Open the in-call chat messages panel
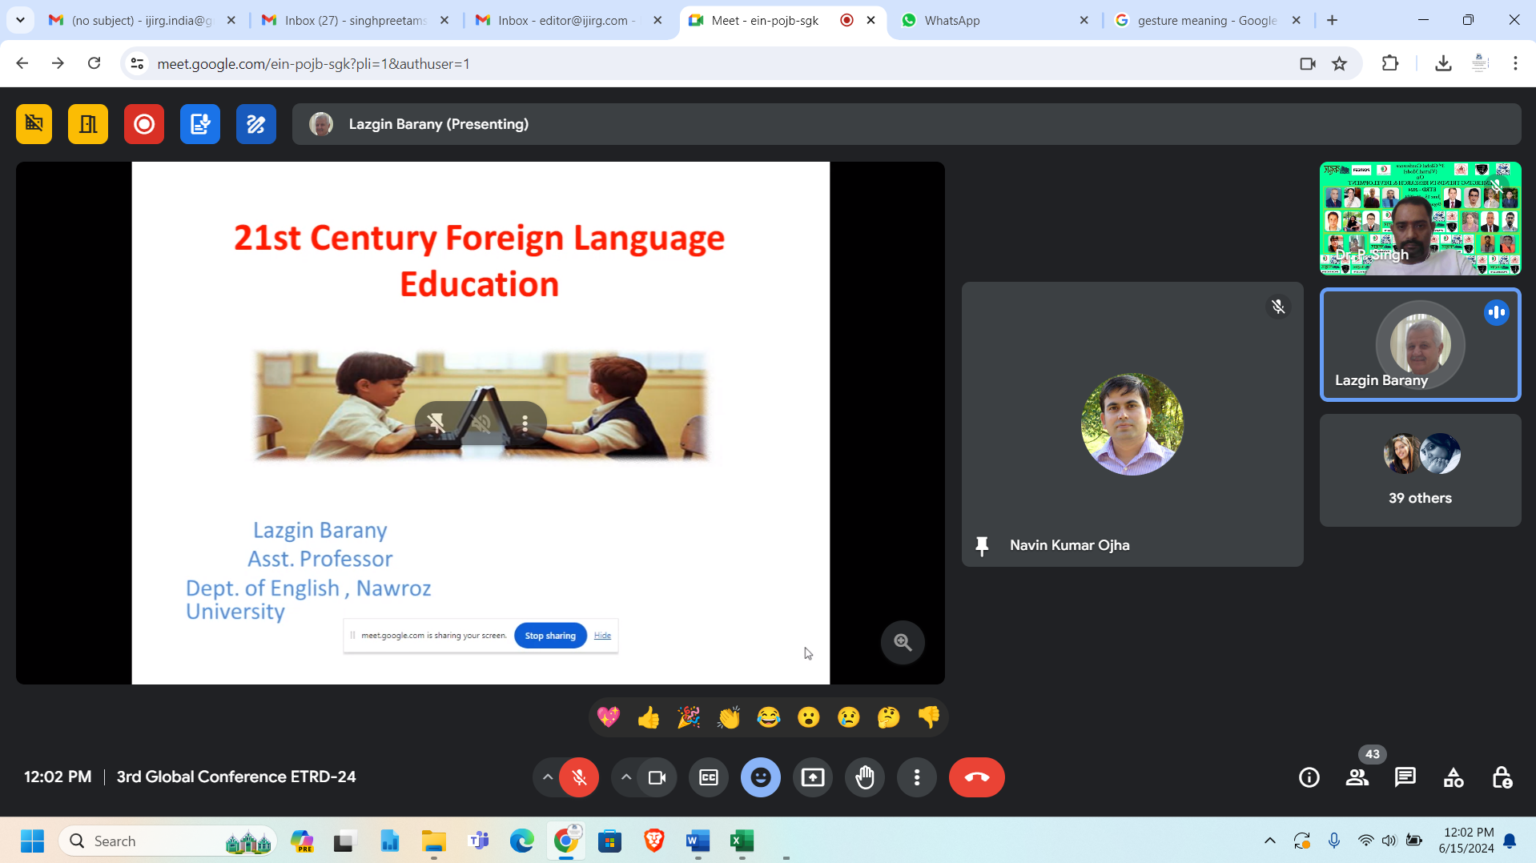This screenshot has width=1536, height=863. click(1405, 777)
